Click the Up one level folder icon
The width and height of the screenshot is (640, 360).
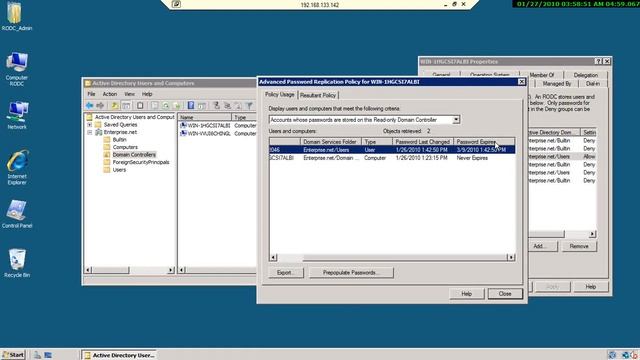click(x=115, y=106)
